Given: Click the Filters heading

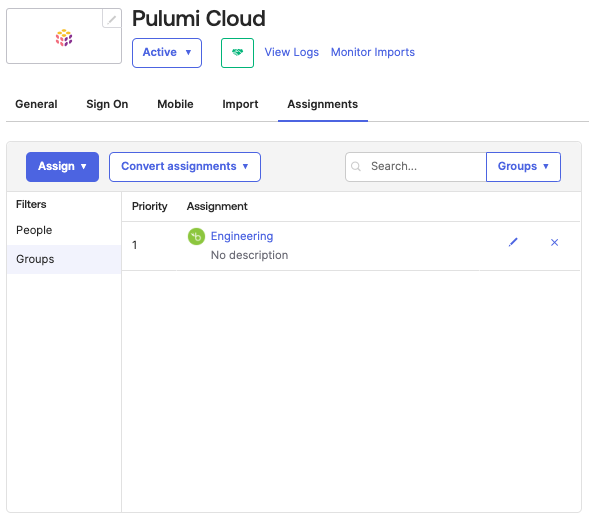Looking at the screenshot, I should point(31,204).
